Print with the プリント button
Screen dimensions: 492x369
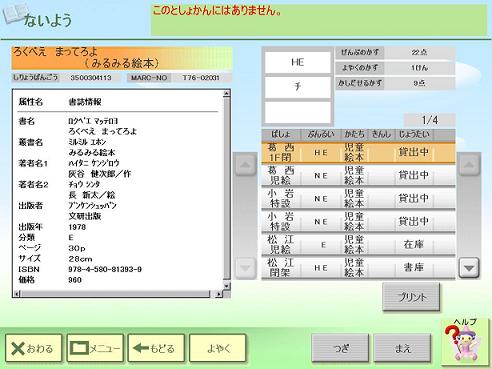click(x=411, y=297)
